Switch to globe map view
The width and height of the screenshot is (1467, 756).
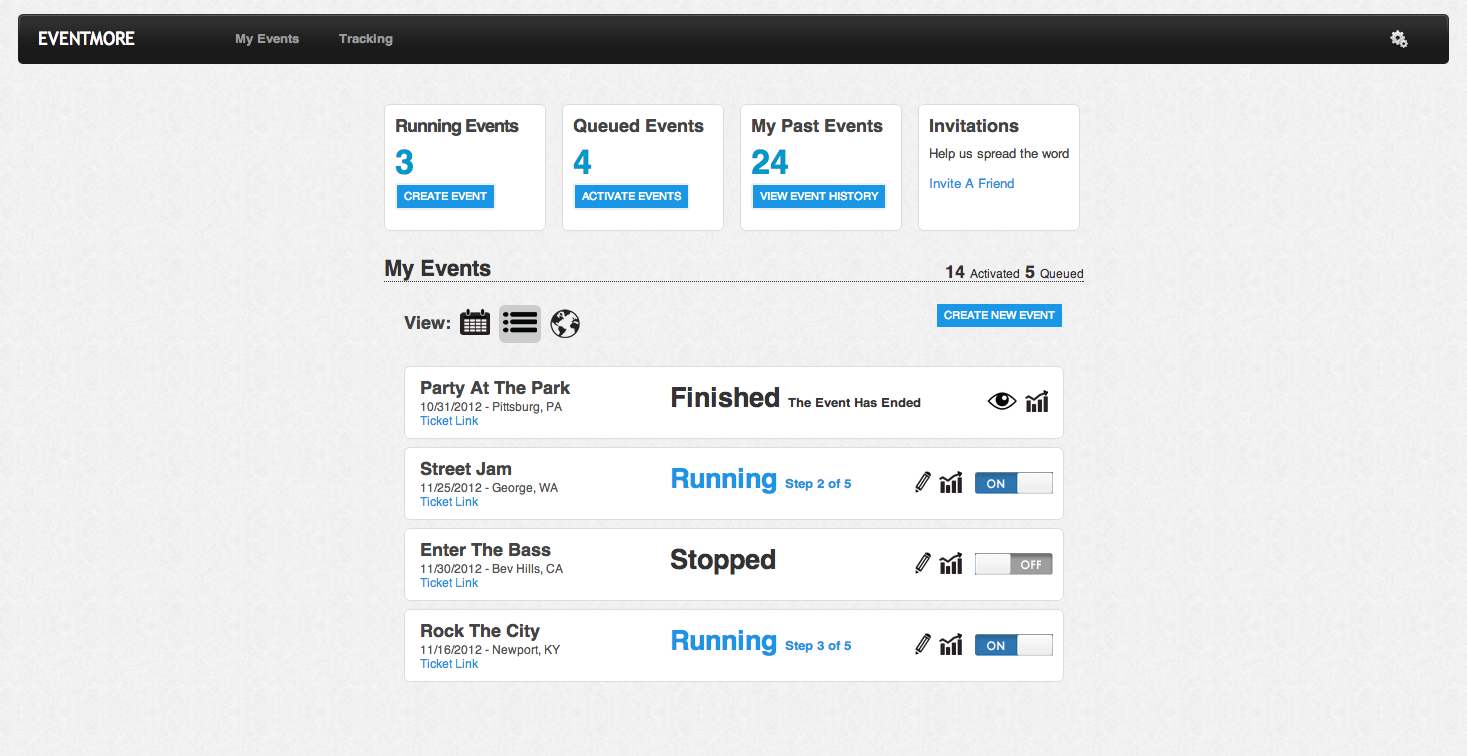[565, 323]
